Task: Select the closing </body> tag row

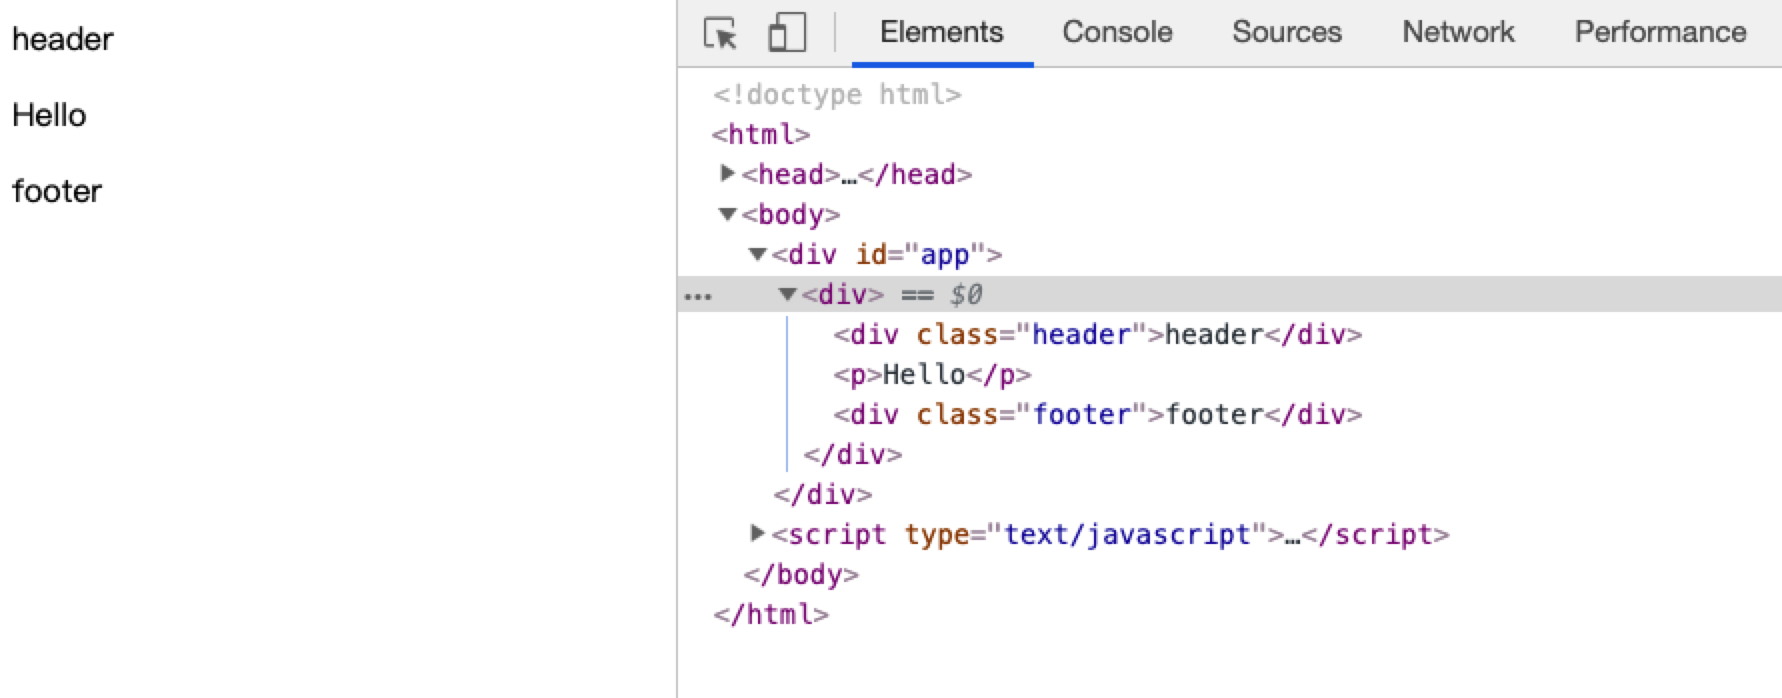Action: 801,574
